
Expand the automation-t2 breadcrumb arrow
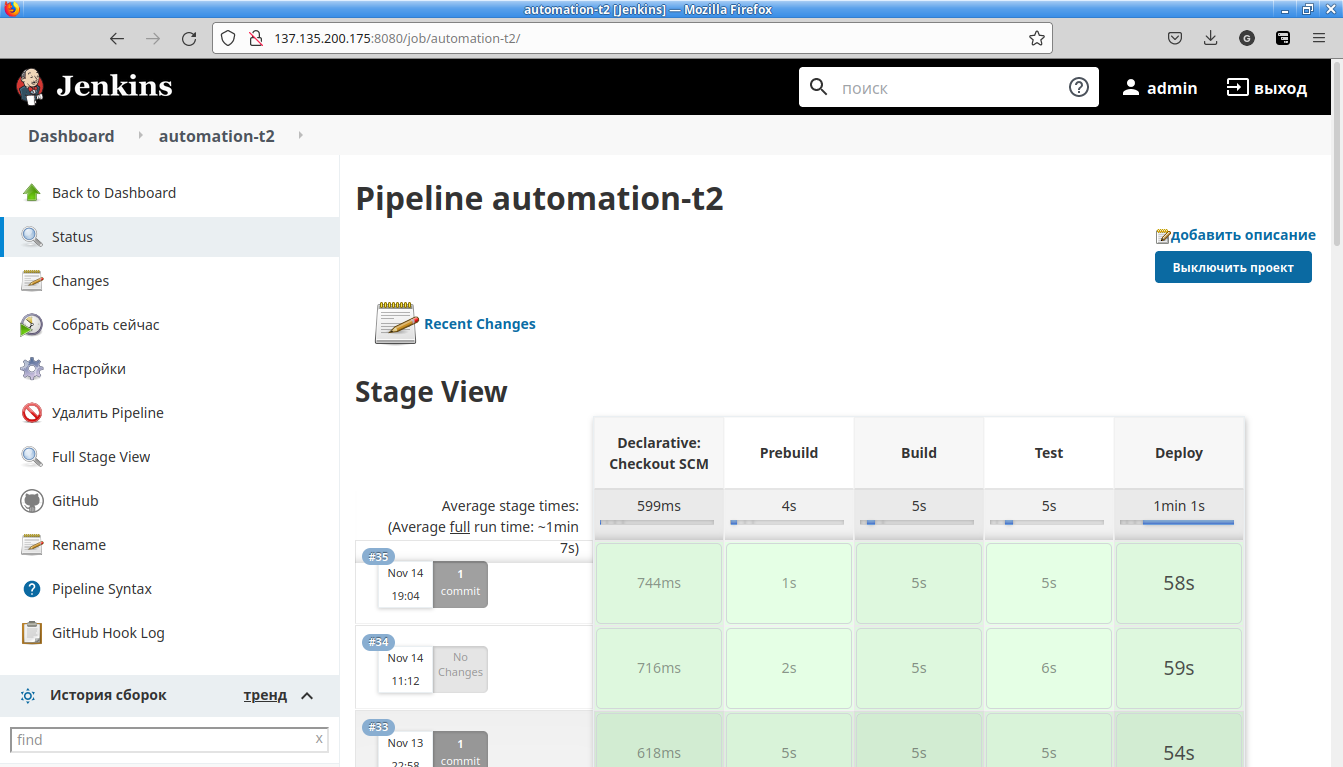coord(300,135)
